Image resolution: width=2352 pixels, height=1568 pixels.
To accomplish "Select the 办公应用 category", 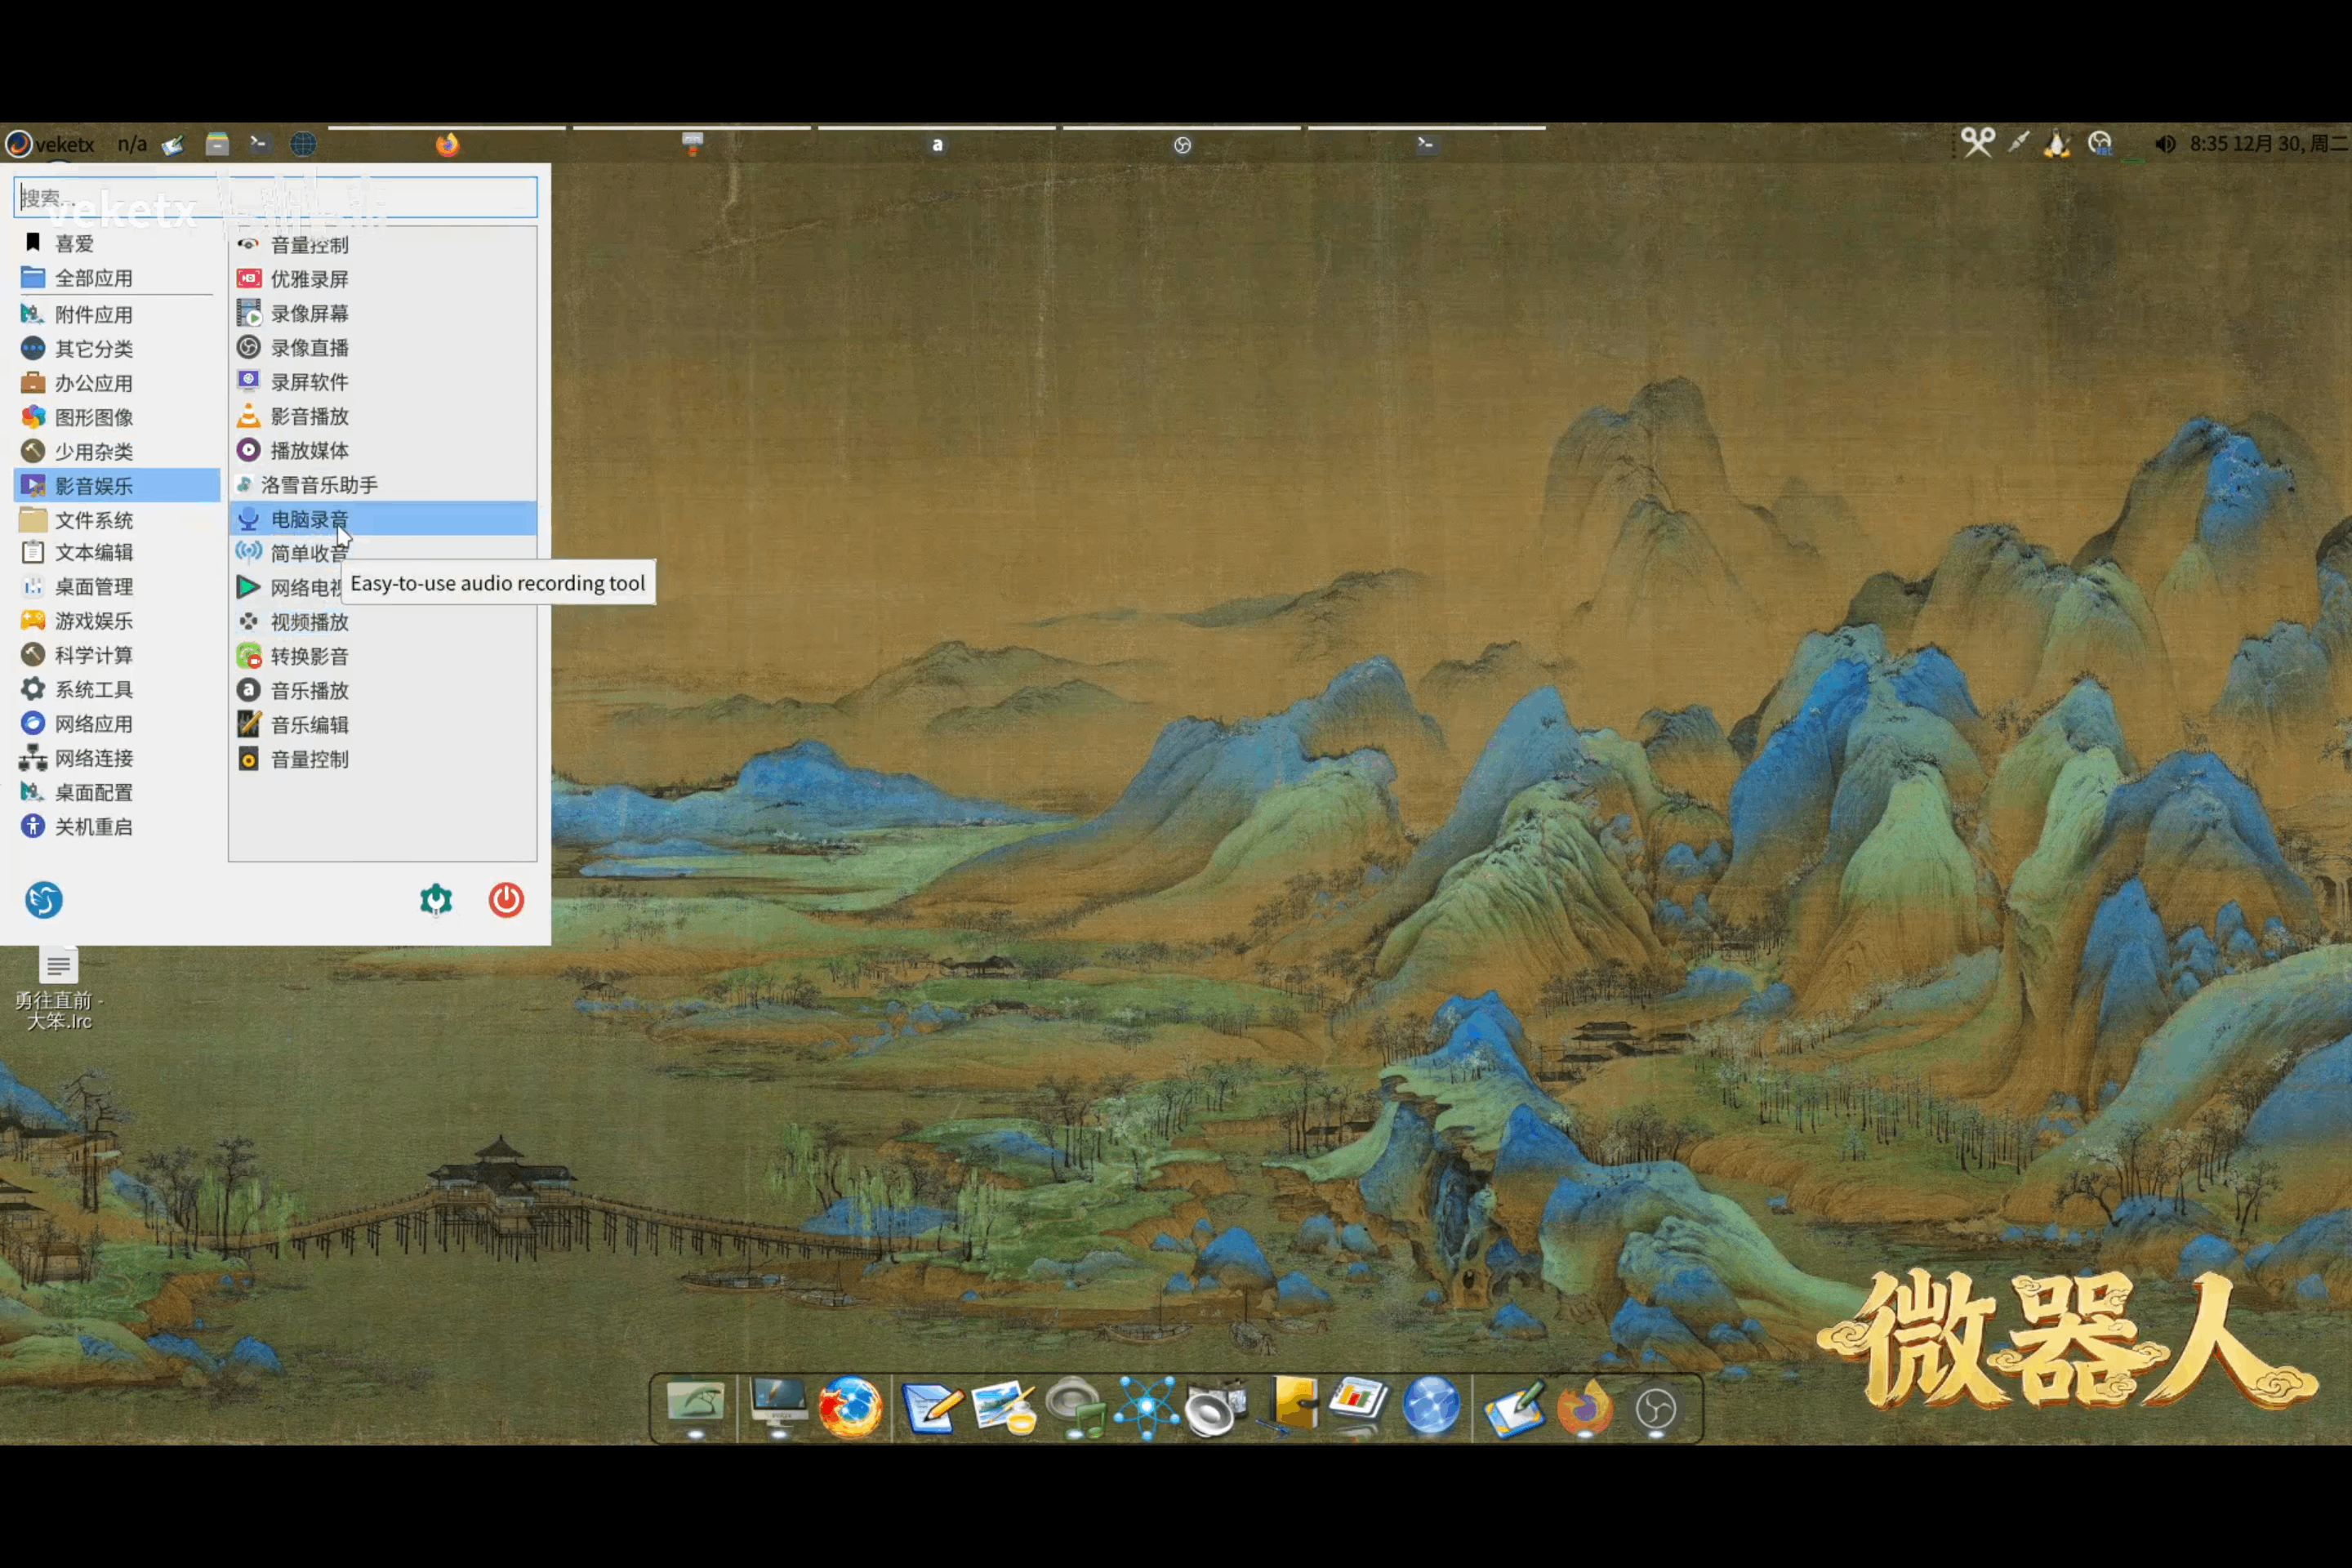I will tap(117, 383).
